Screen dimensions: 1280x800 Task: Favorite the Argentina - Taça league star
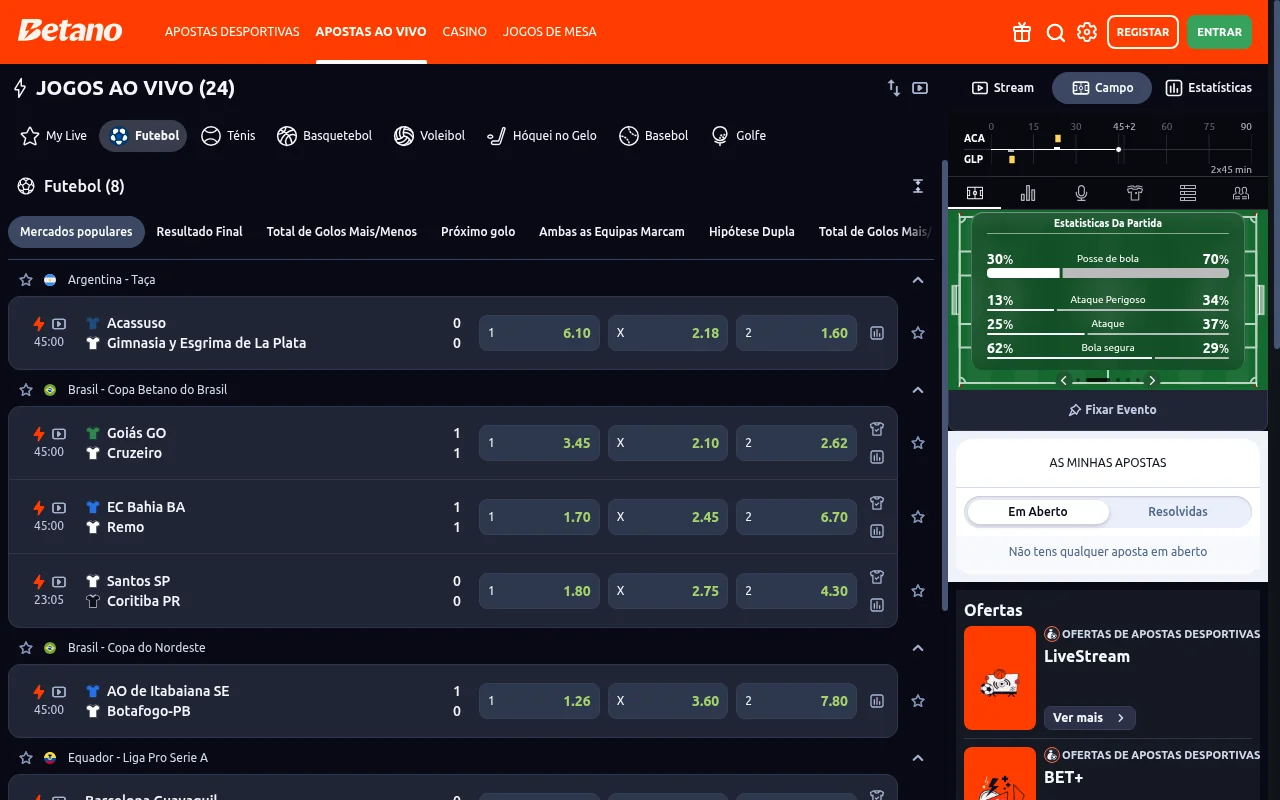coord(26,280)
